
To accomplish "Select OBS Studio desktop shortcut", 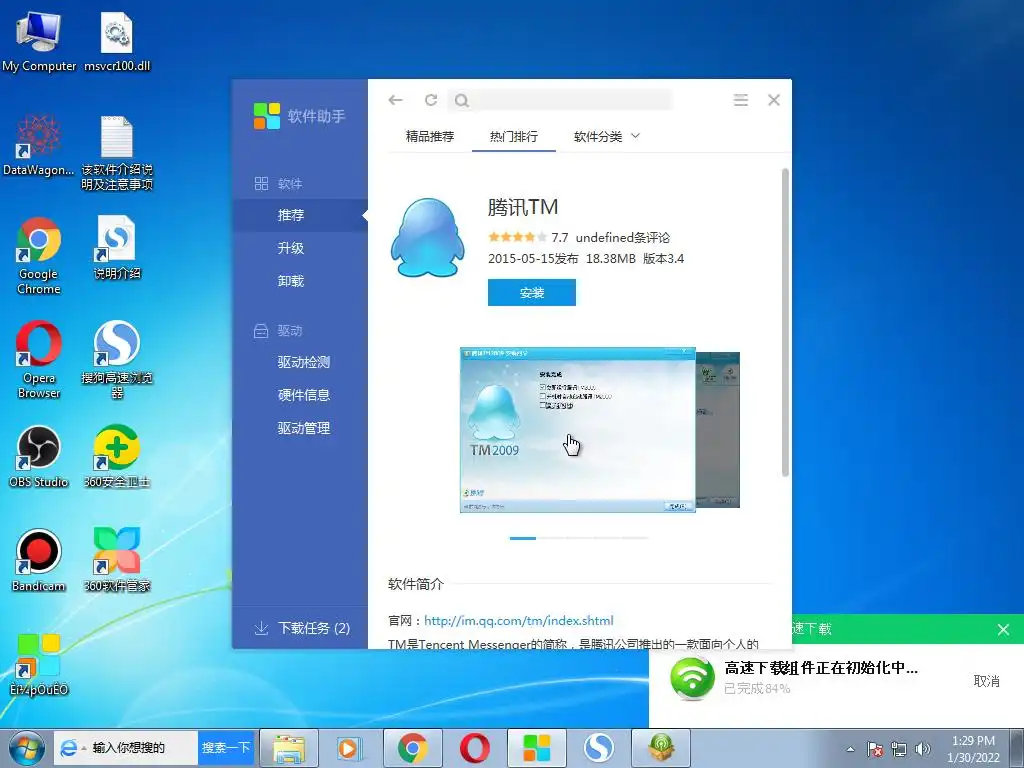I will coord(39,456).
